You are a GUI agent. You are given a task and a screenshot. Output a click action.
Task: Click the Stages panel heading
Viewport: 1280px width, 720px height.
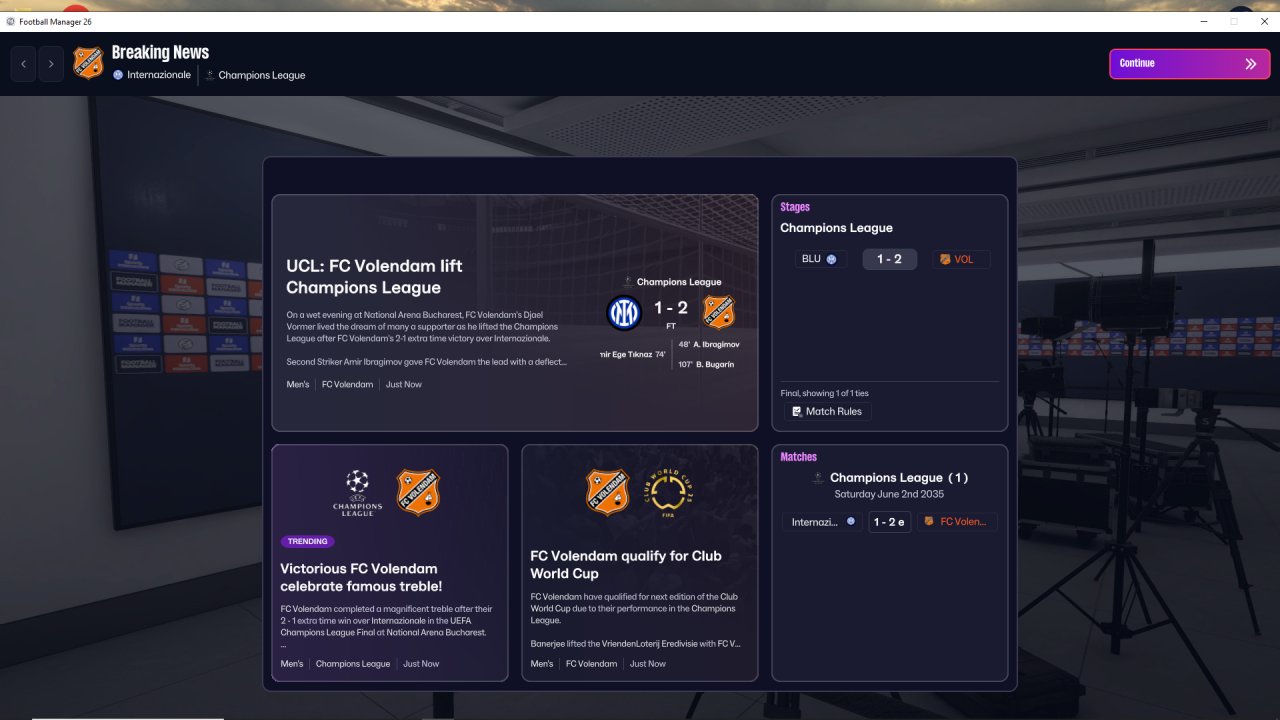point(795,207)
